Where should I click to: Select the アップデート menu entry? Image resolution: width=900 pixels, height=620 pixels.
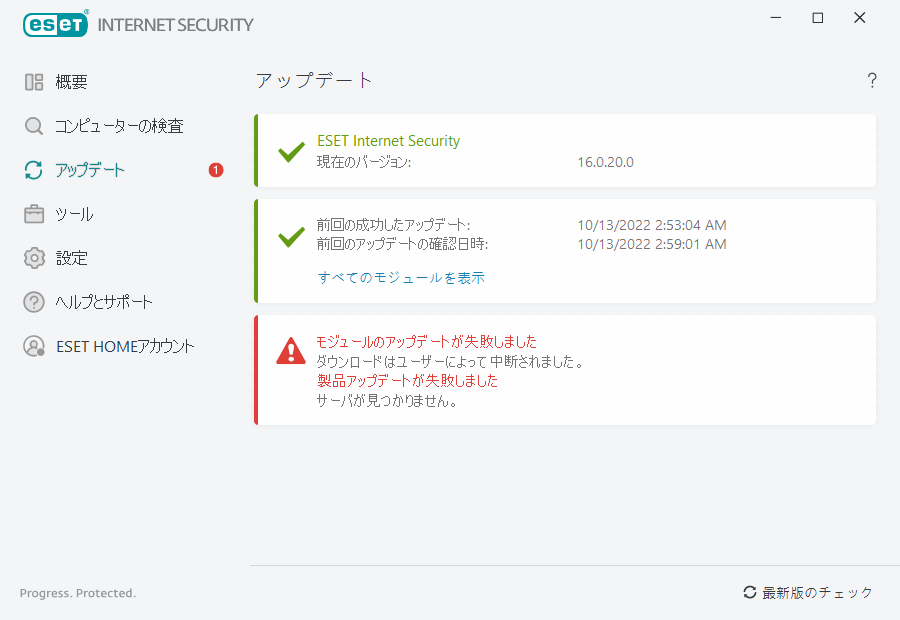pyautogui.click(x=90, y=170)
